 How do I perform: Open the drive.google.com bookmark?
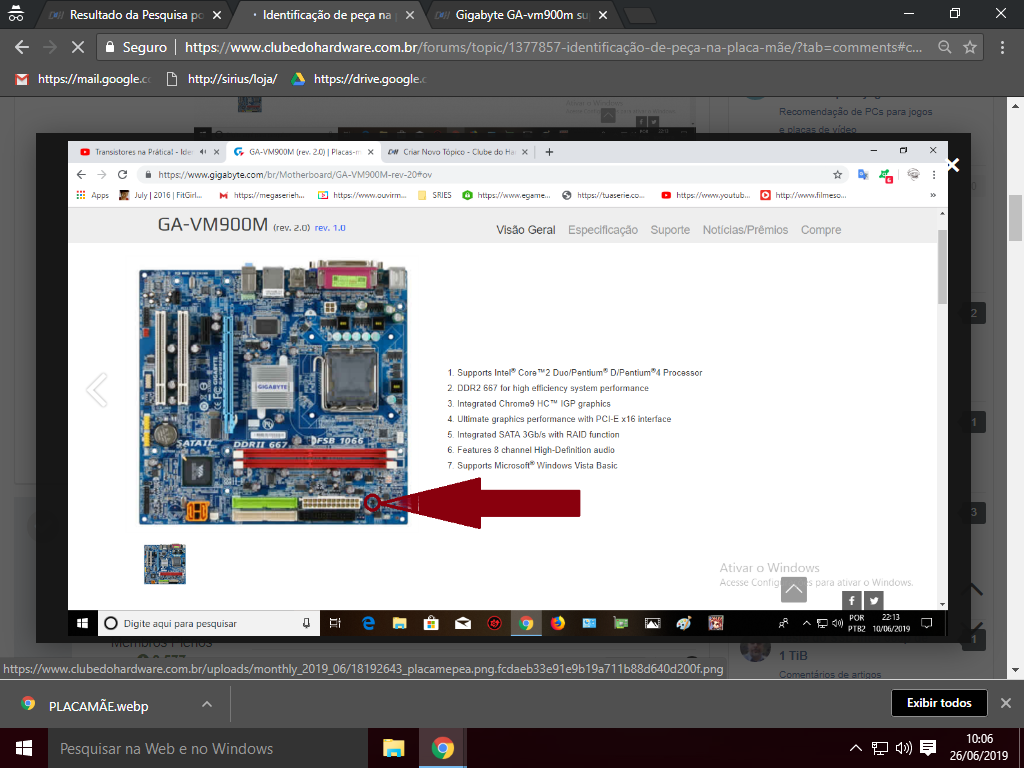coord(359,79)
